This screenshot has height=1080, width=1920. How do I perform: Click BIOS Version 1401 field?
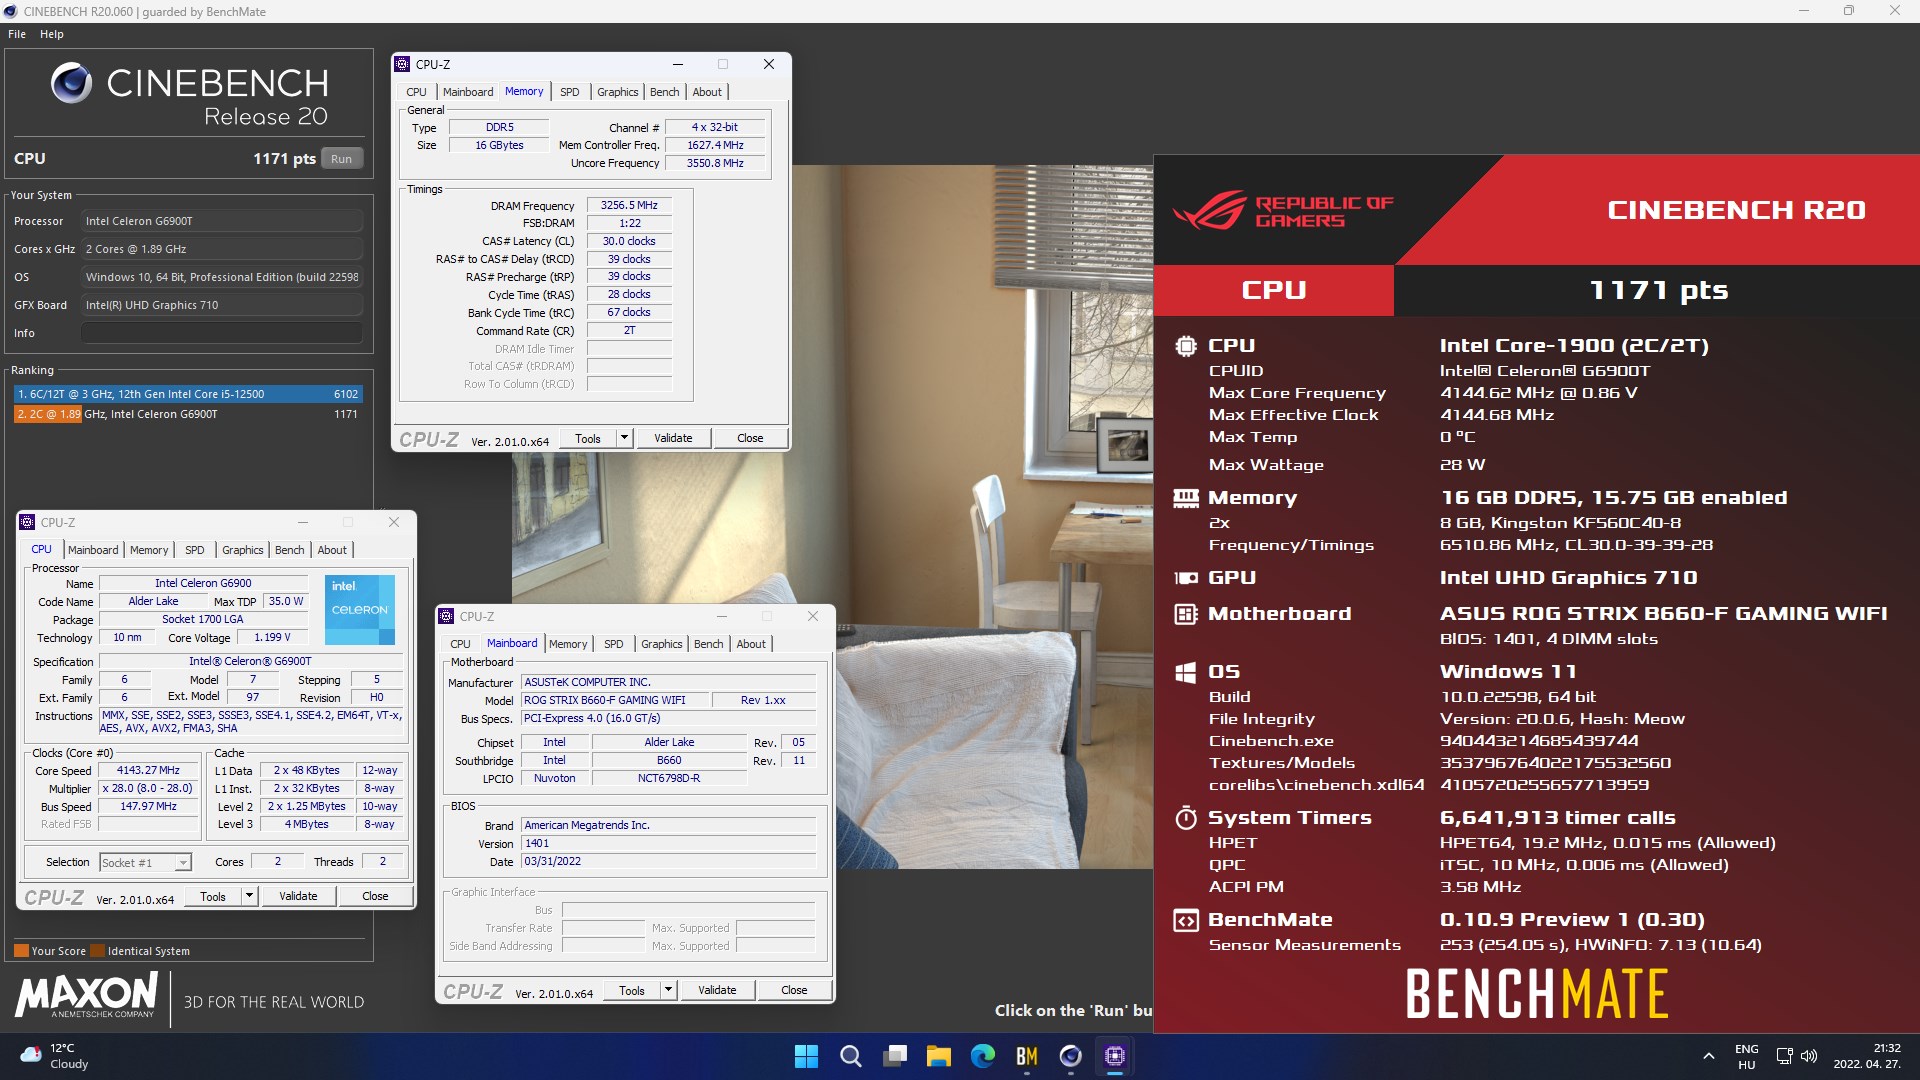668,844
